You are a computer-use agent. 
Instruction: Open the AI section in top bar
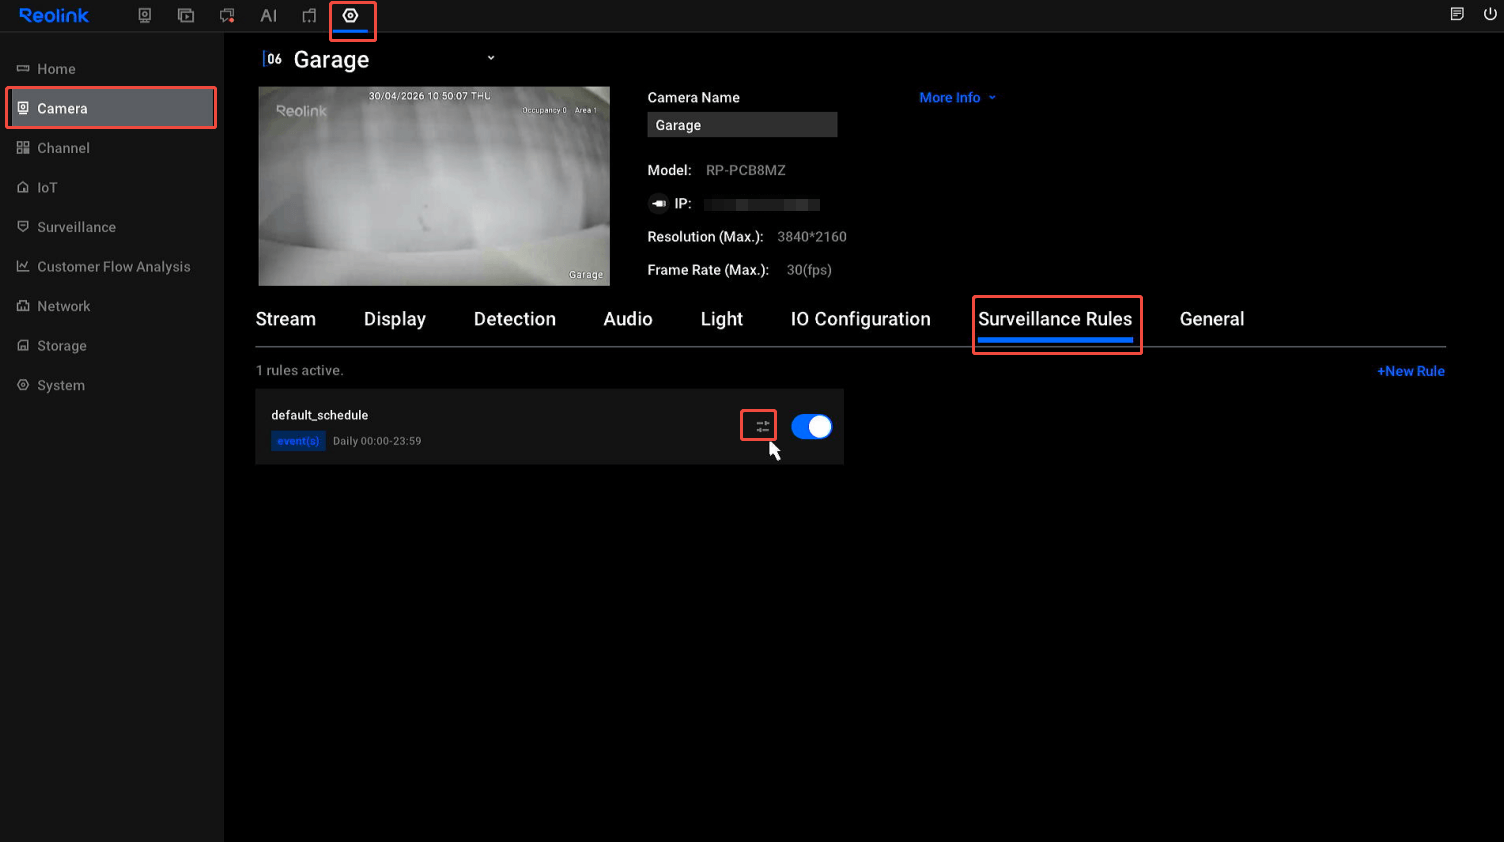(x=268, y=16)
